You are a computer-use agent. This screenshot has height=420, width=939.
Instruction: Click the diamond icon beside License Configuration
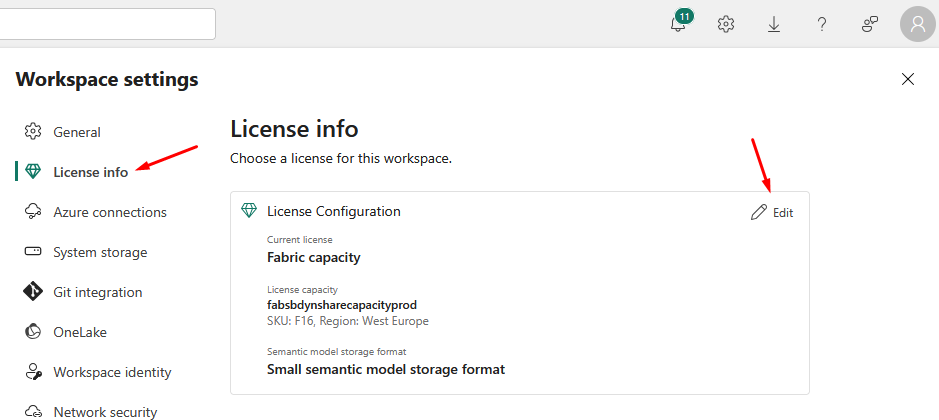point(249,210)
